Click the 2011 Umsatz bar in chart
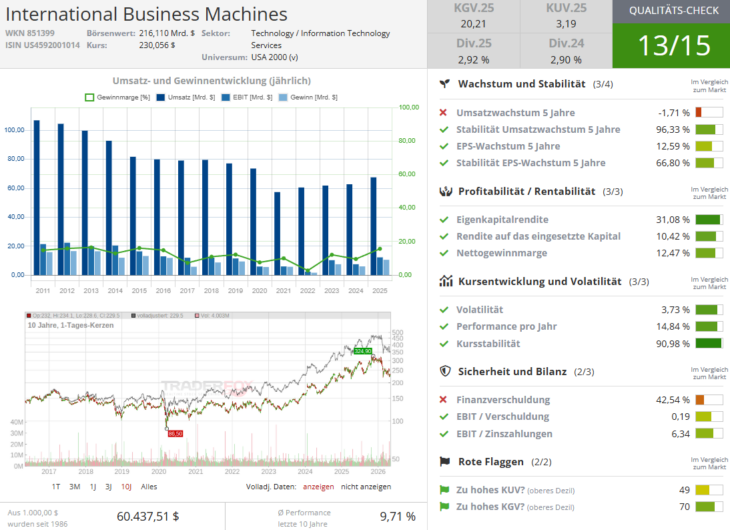 (x=37, y=197)
